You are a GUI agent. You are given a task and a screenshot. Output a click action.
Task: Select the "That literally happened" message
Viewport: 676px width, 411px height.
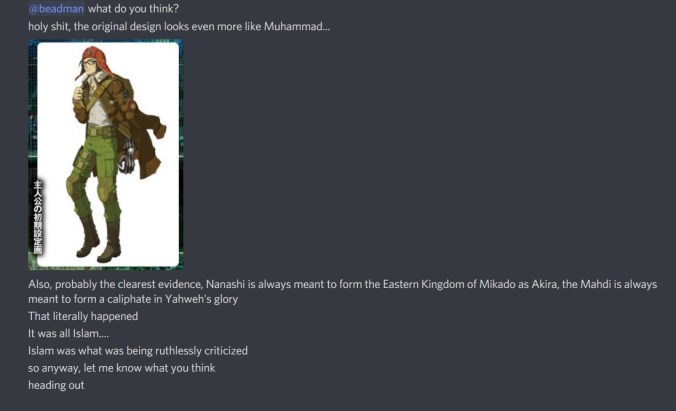click(x=83, y=316)
